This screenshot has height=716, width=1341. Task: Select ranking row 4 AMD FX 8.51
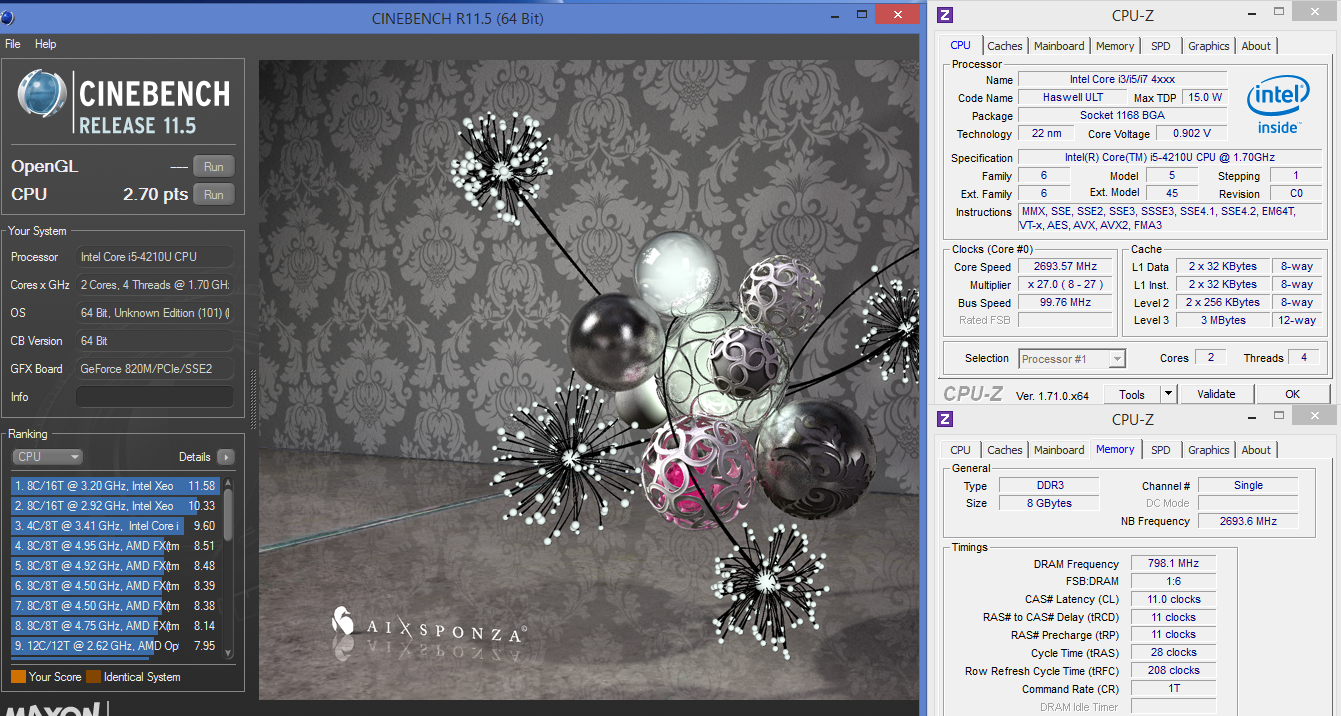(116, 546)
